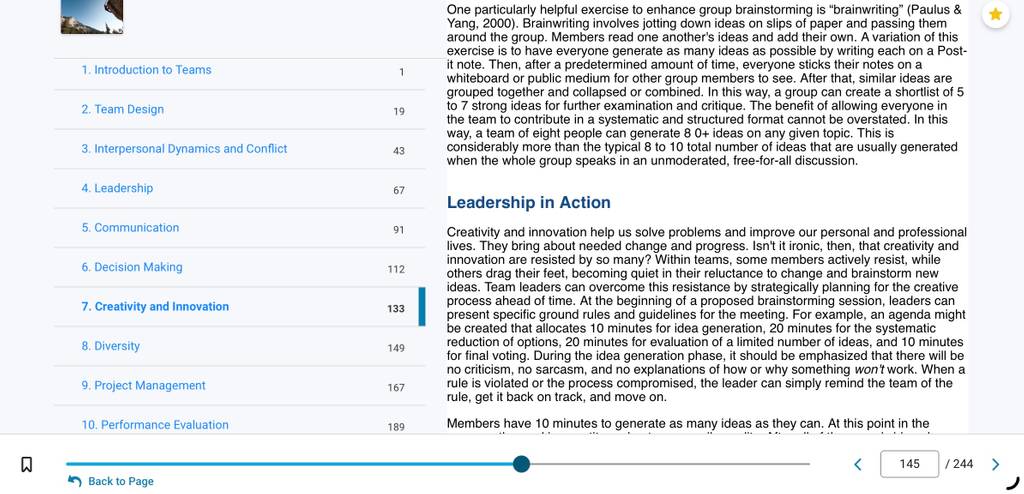Image resolution: width=1024 pixels, height=494 pixels.
Task: Open chapter 5 Communication
Action: coord(240,228)
